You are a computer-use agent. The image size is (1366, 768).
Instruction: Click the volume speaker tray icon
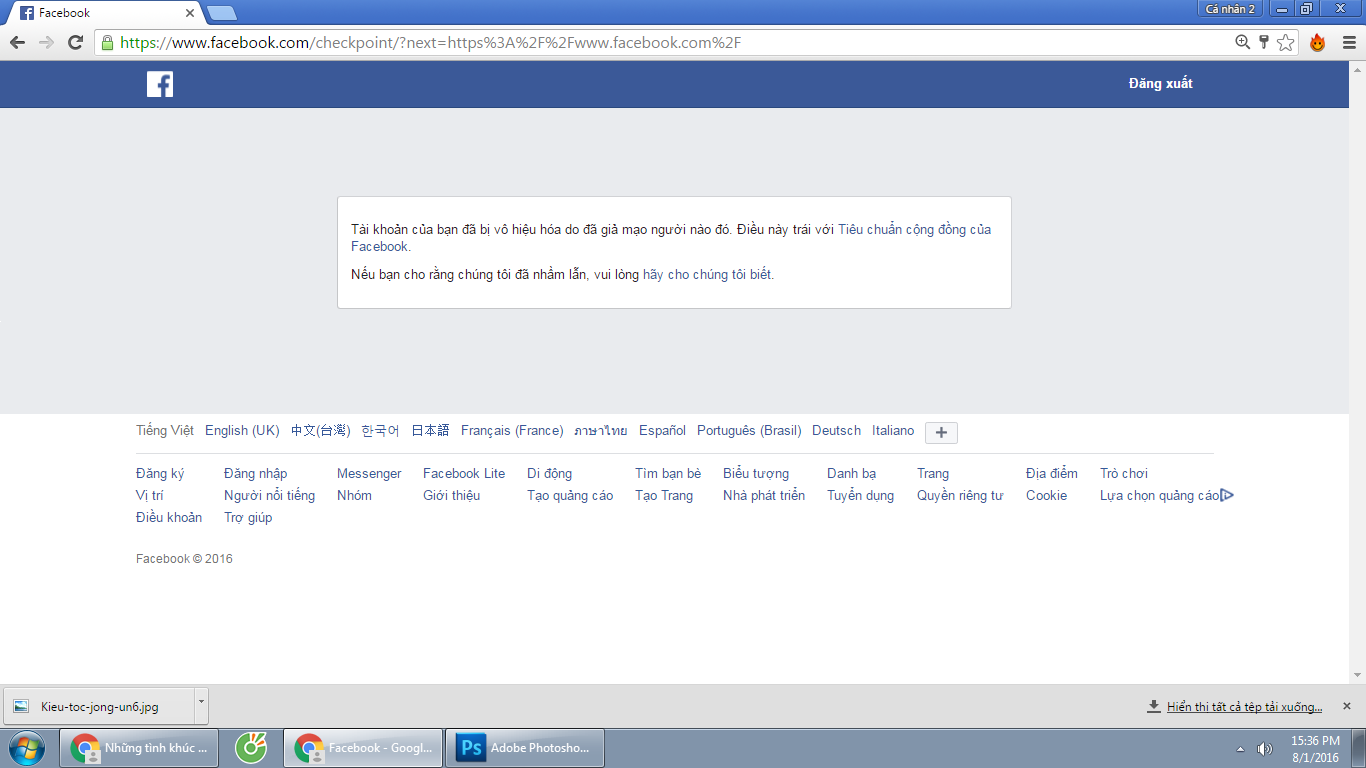(1265, 748)
